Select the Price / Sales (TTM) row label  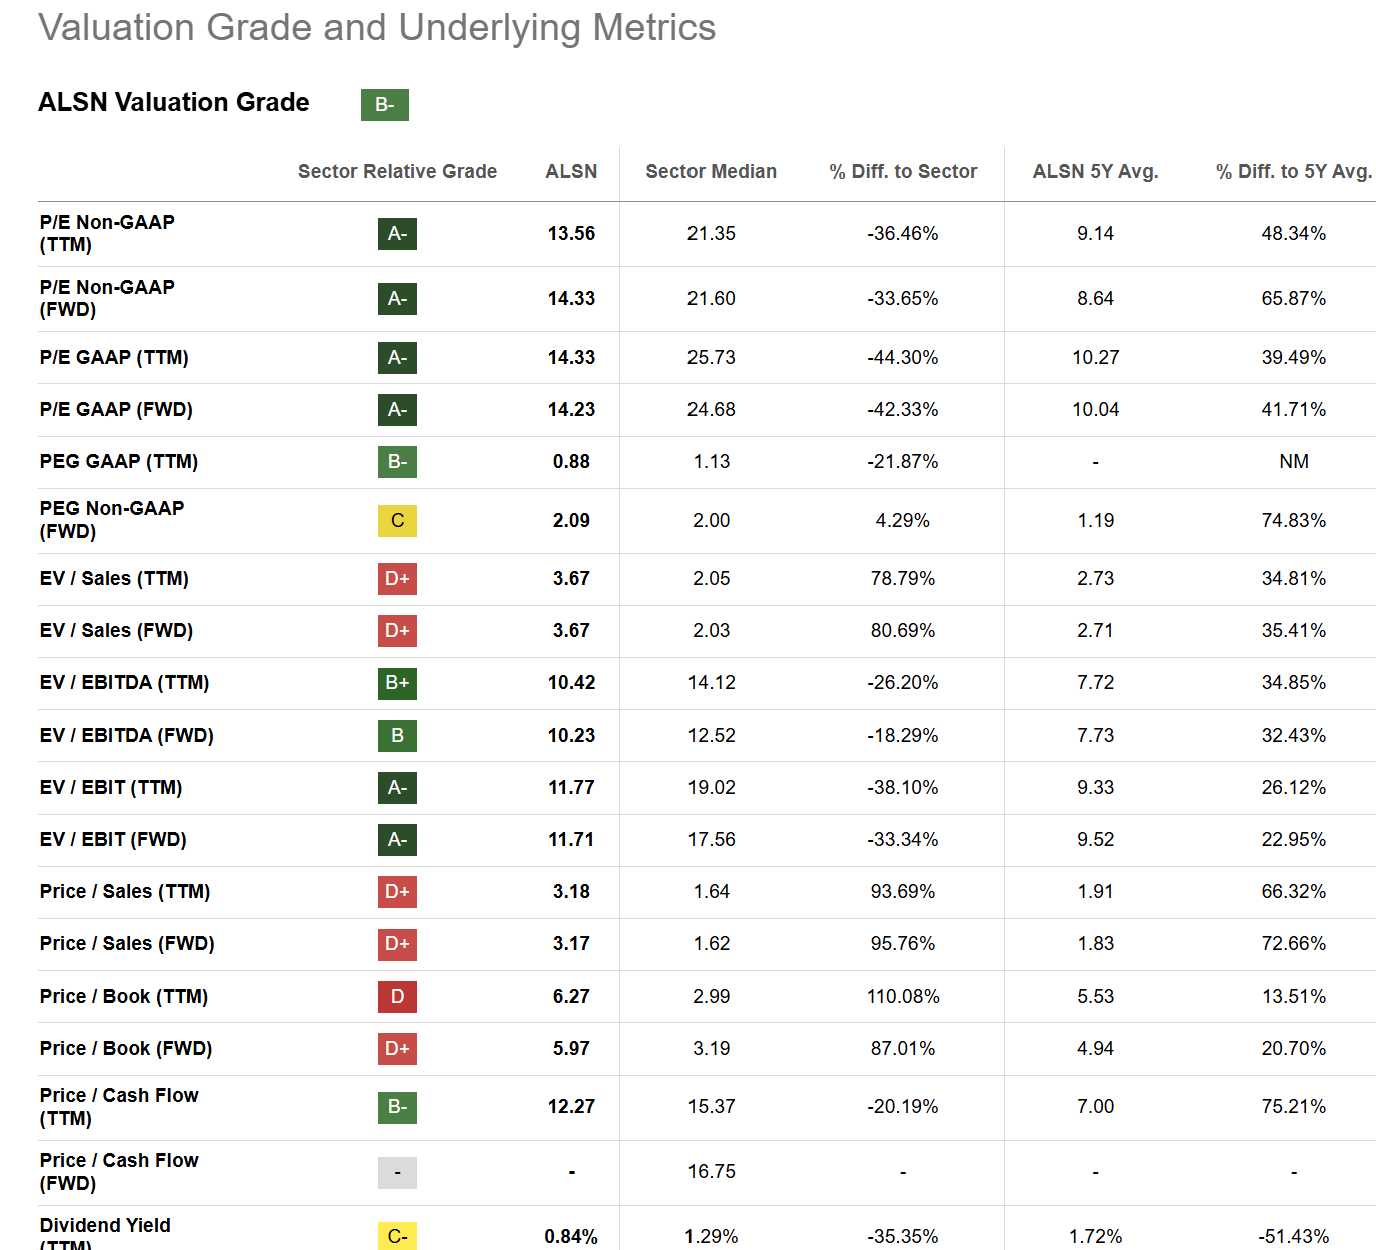tap(125, 892)
